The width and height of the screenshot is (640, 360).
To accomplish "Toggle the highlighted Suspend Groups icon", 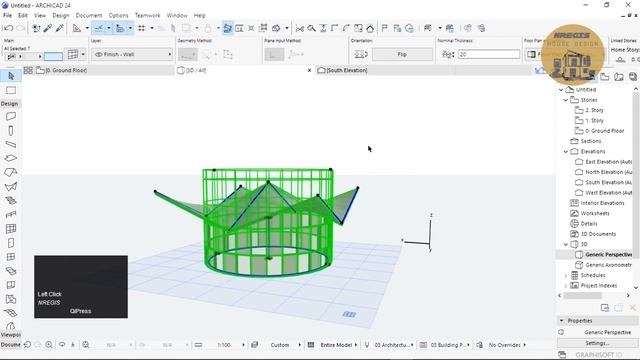I will (x=228, y=28).
